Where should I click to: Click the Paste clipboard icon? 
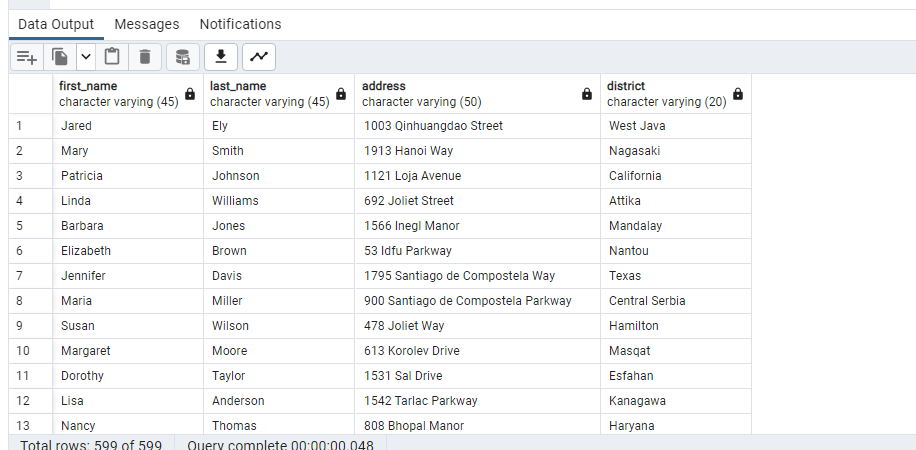(112, 57)
